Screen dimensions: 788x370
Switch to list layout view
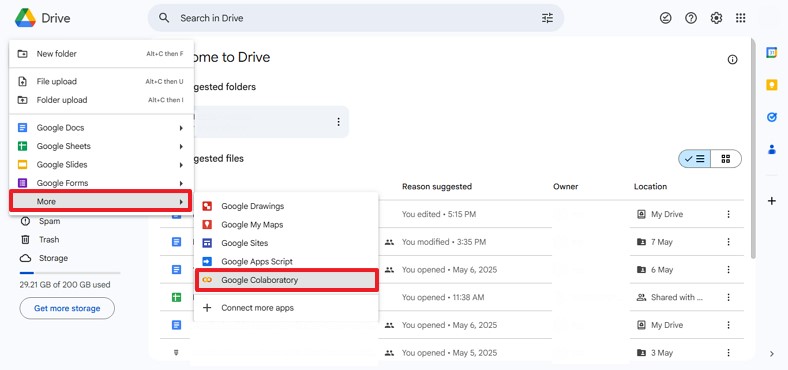tap(694, 159)
